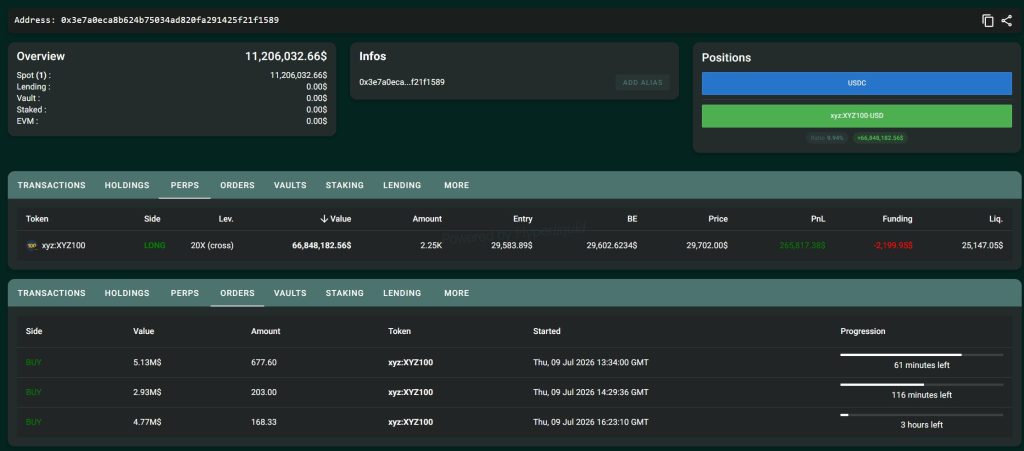Click the start time Thu, 09 Jul 2026 16:23:10 GMT

point(590,422)
